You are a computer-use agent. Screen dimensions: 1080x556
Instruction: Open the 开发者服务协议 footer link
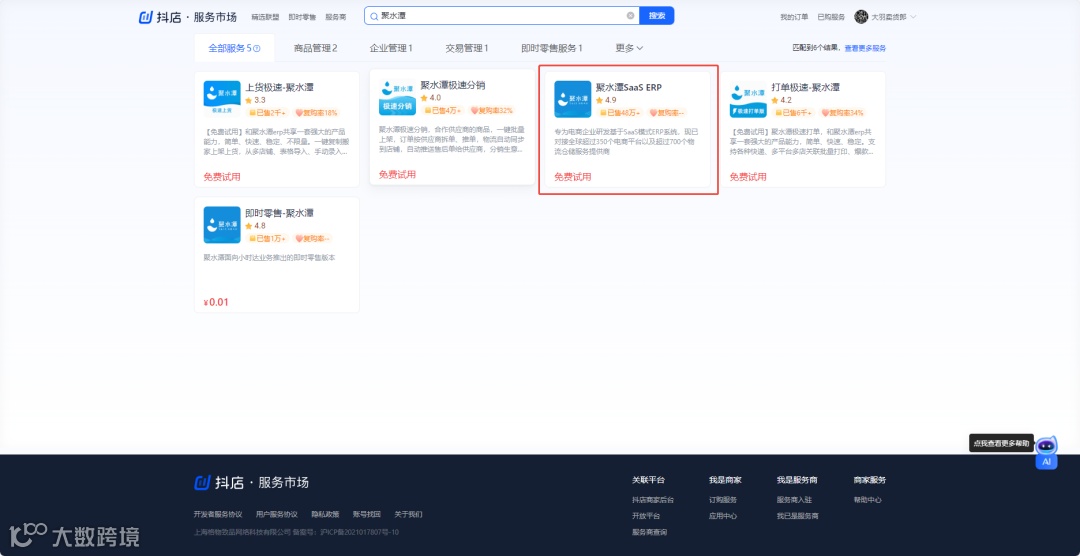click(x=218, y=514)
